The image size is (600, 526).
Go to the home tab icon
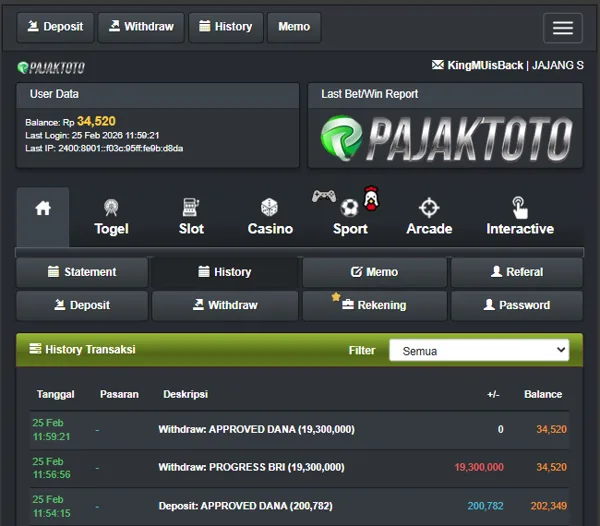(x=43, y=208)
